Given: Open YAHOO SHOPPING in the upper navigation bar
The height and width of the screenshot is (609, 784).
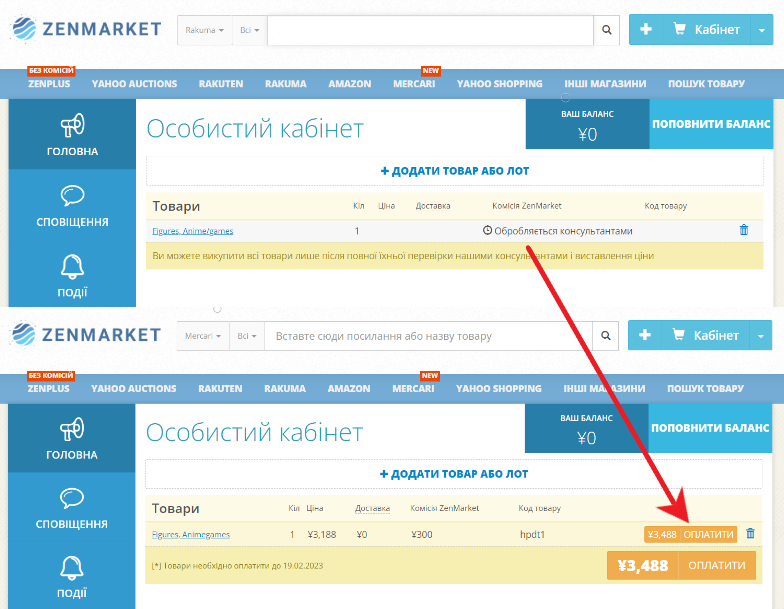Looking at the screenshot, I should pos(500,84).
